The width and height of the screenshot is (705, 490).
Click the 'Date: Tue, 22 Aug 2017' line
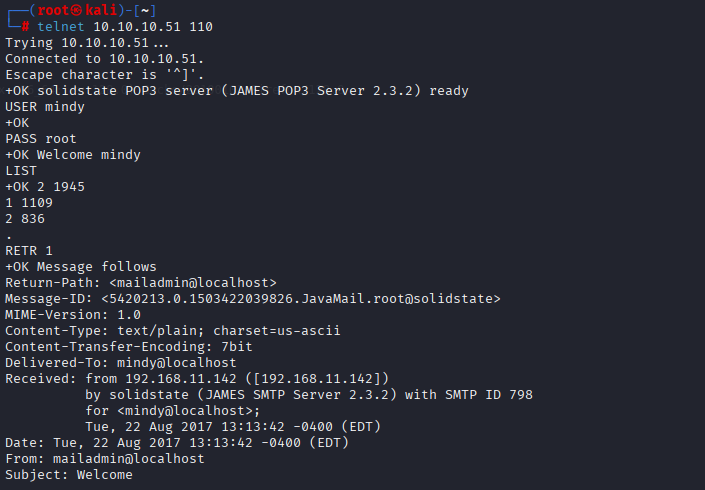tap(177, 443)
